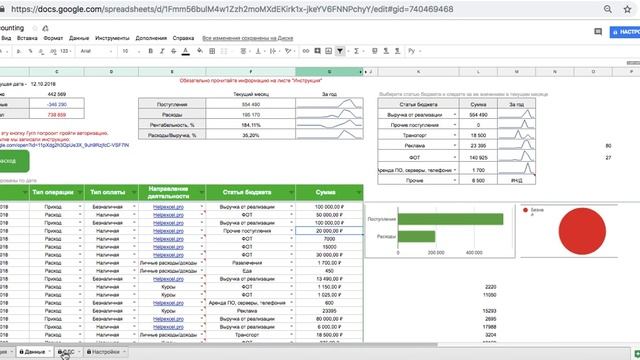Click the decrease decimal places icon
This screenshot has width=640, height=360.
coord(41,51)
